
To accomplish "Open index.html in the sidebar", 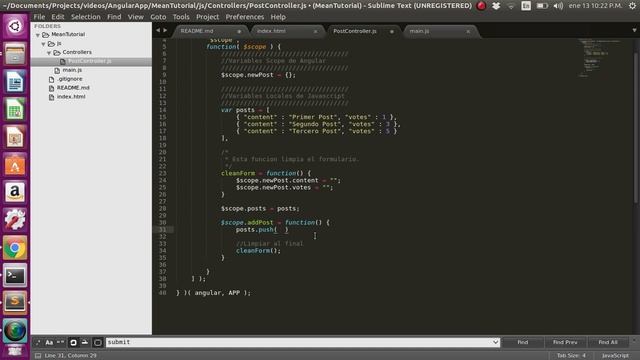I will click(x=71, y=97).
